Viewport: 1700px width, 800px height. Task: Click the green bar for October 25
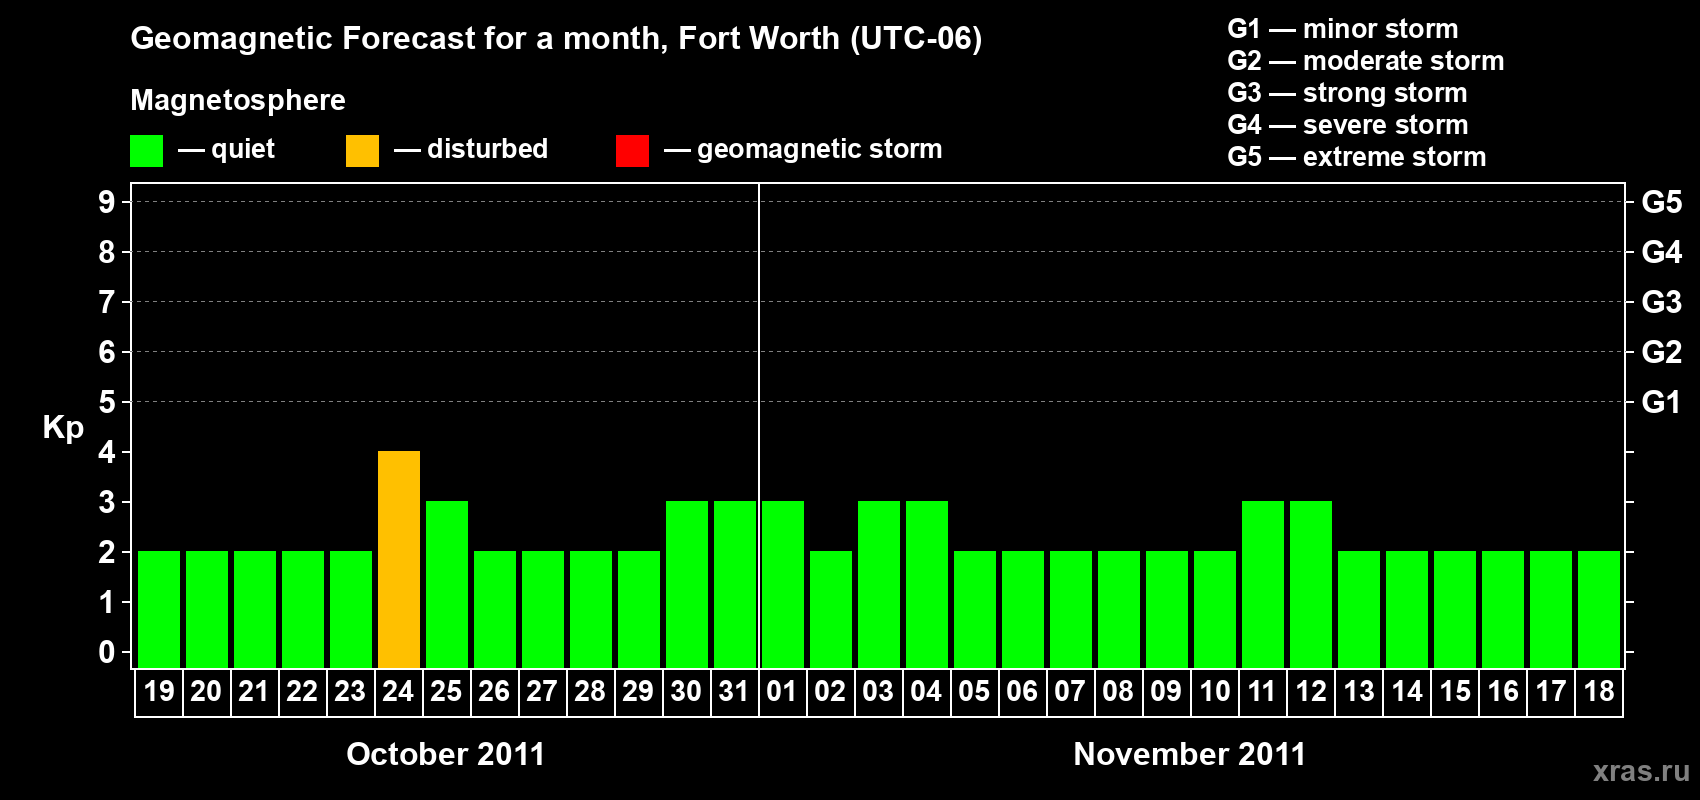coord(447,584)
